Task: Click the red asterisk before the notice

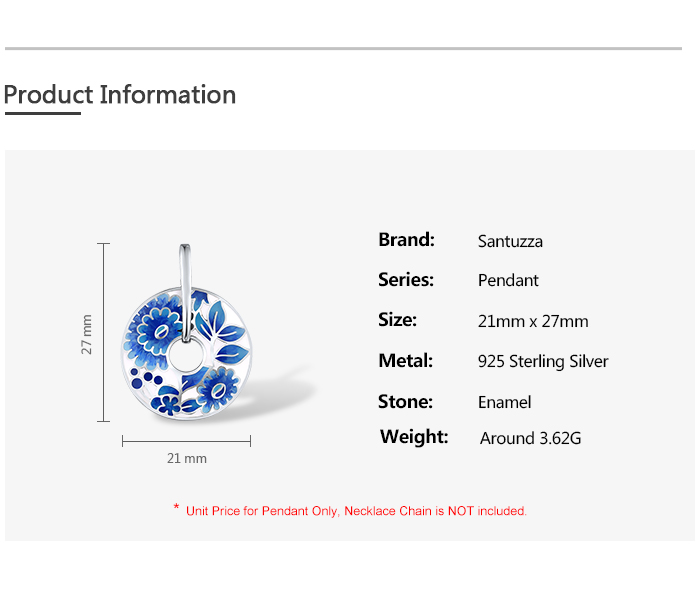Action: (x=176, y=508)
